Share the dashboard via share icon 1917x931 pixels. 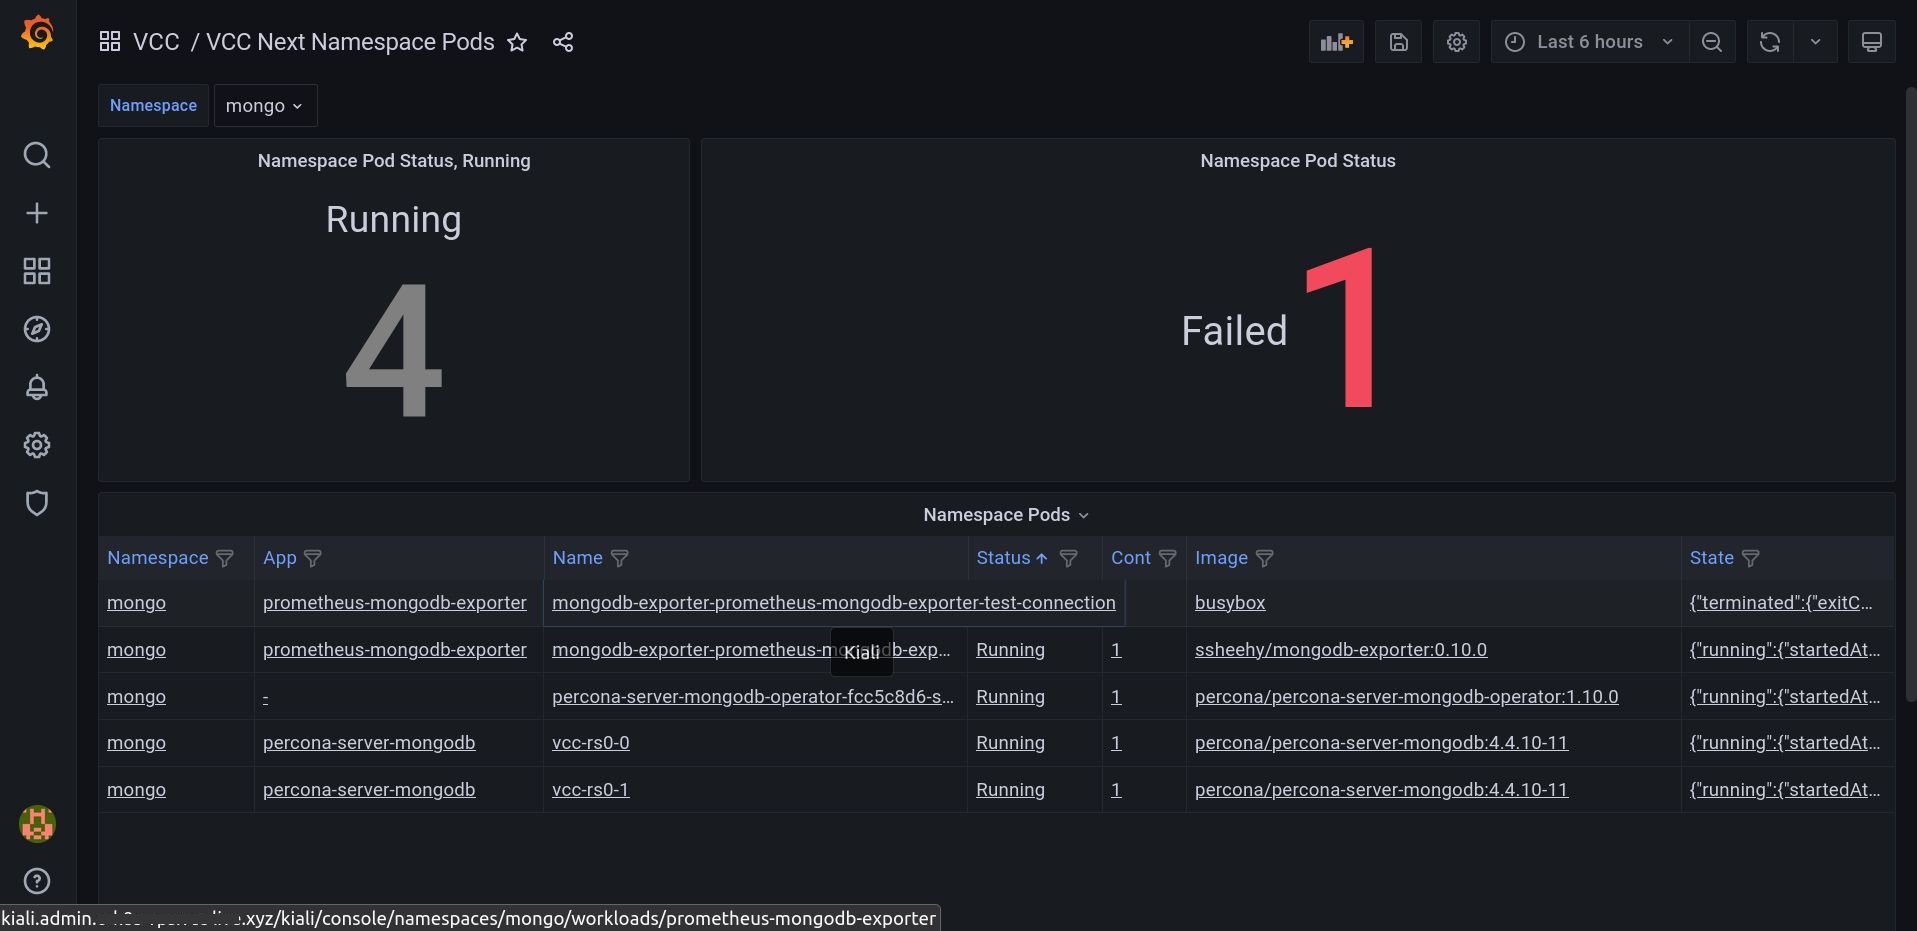(563, 42)
